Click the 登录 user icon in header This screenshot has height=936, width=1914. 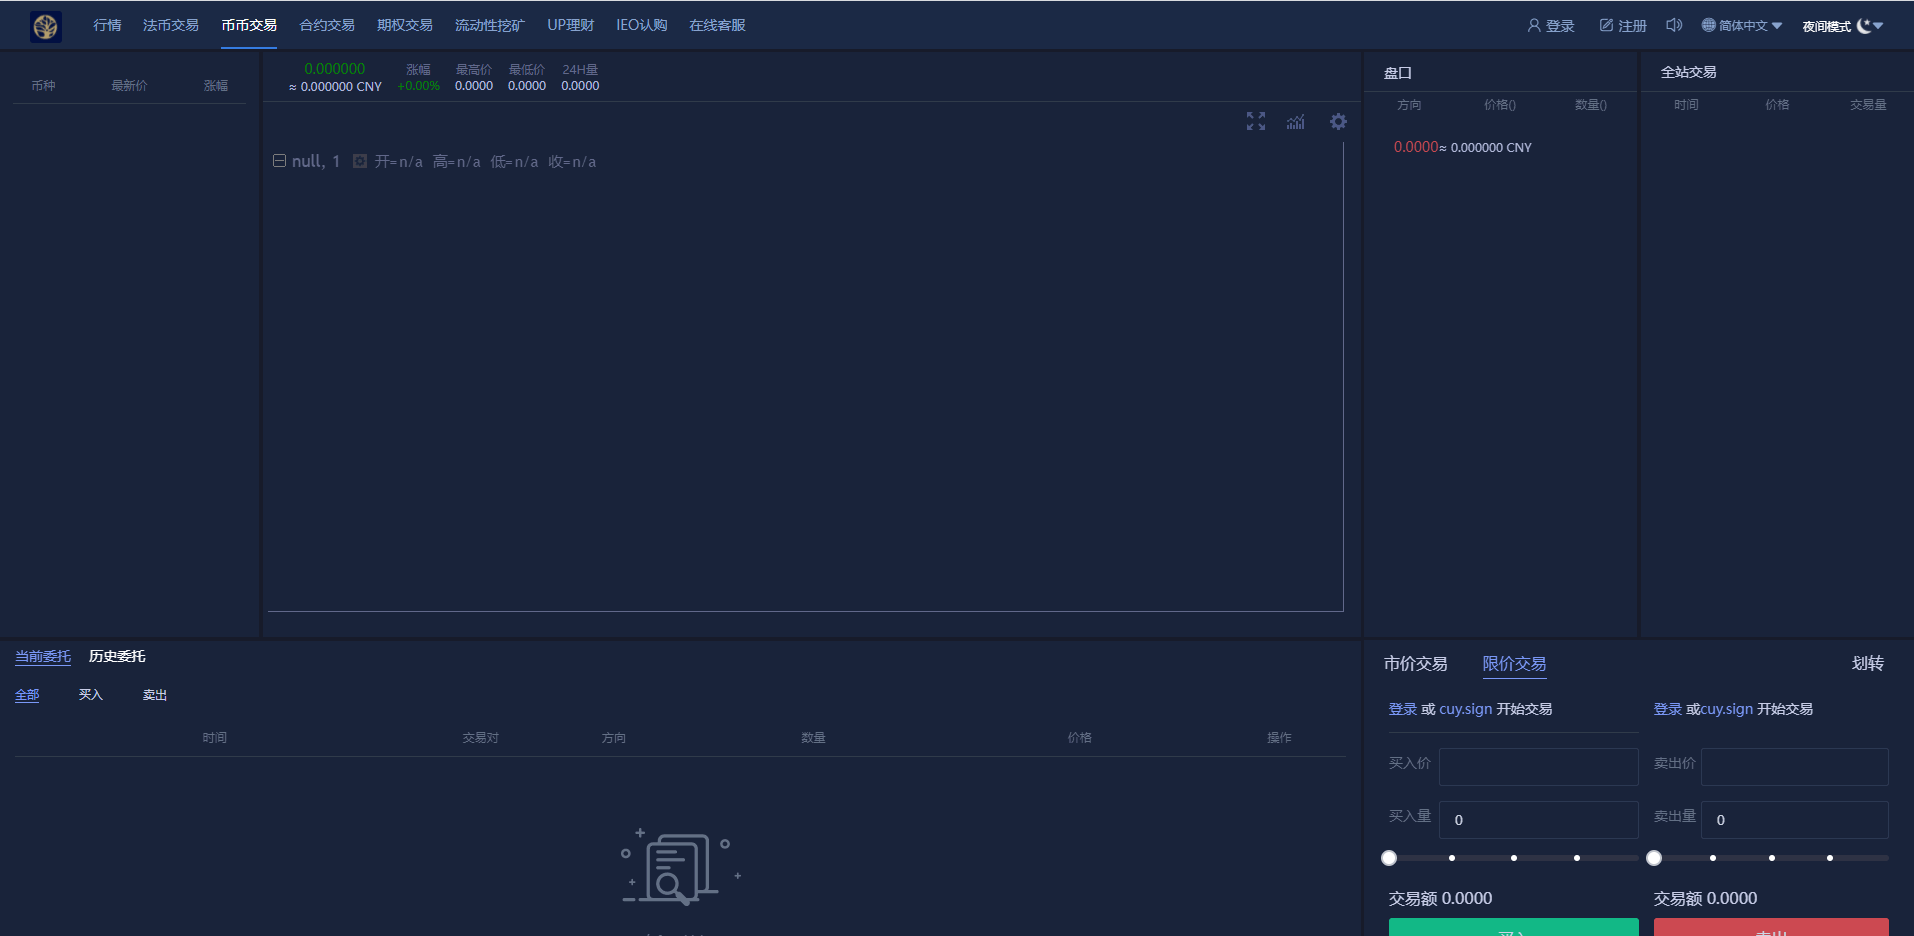[1534, 26]
